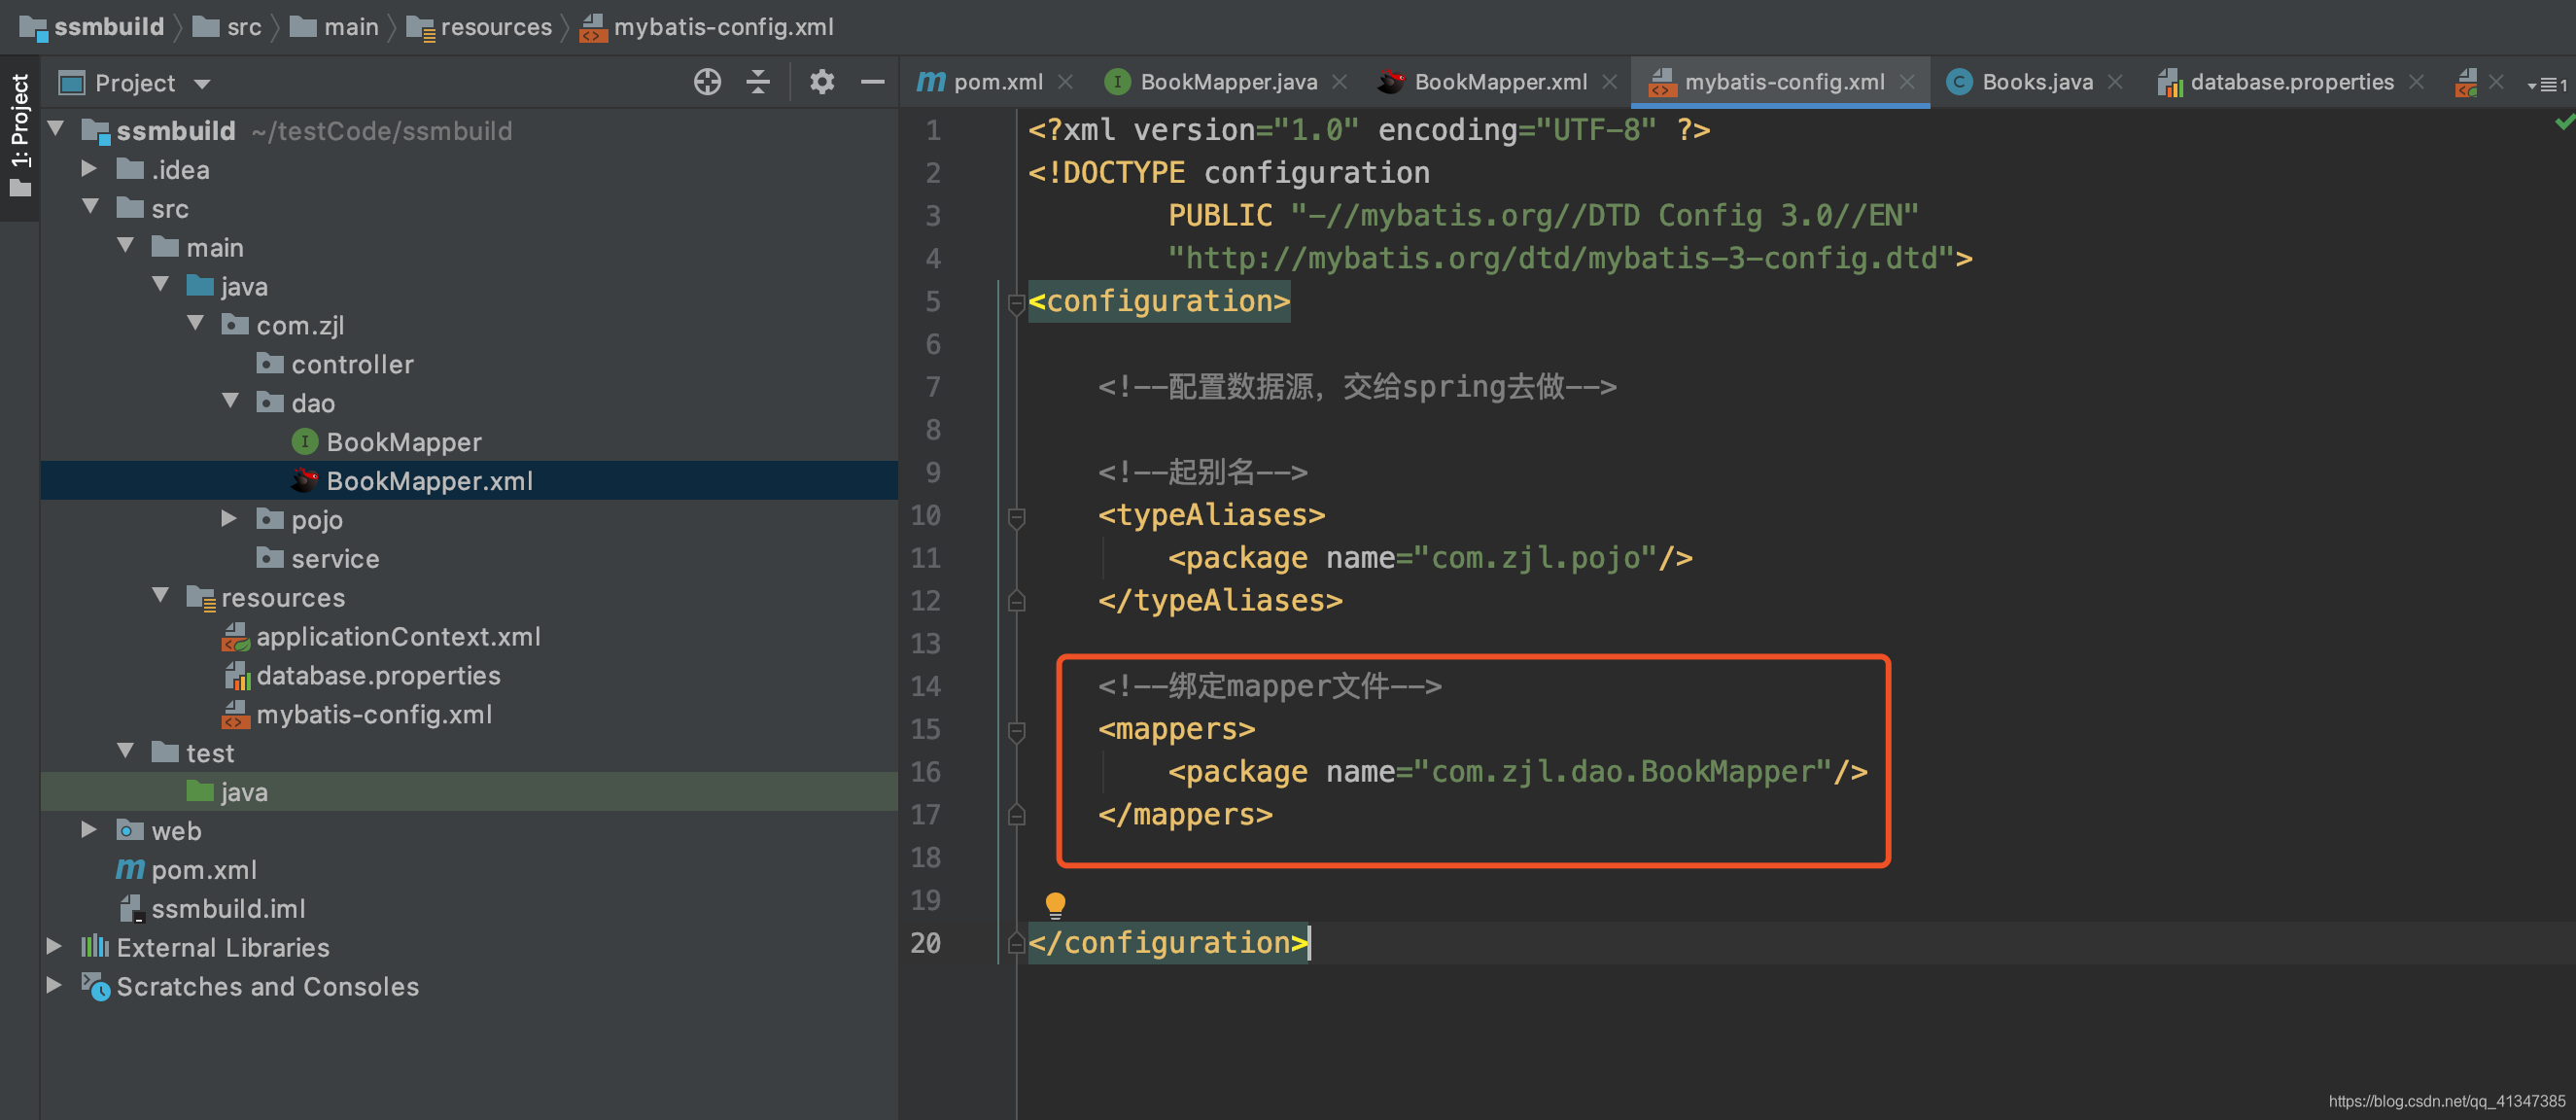Collapse the java source folder under main
This screenshot has height=1120, width=2576.
pos(160,285)
